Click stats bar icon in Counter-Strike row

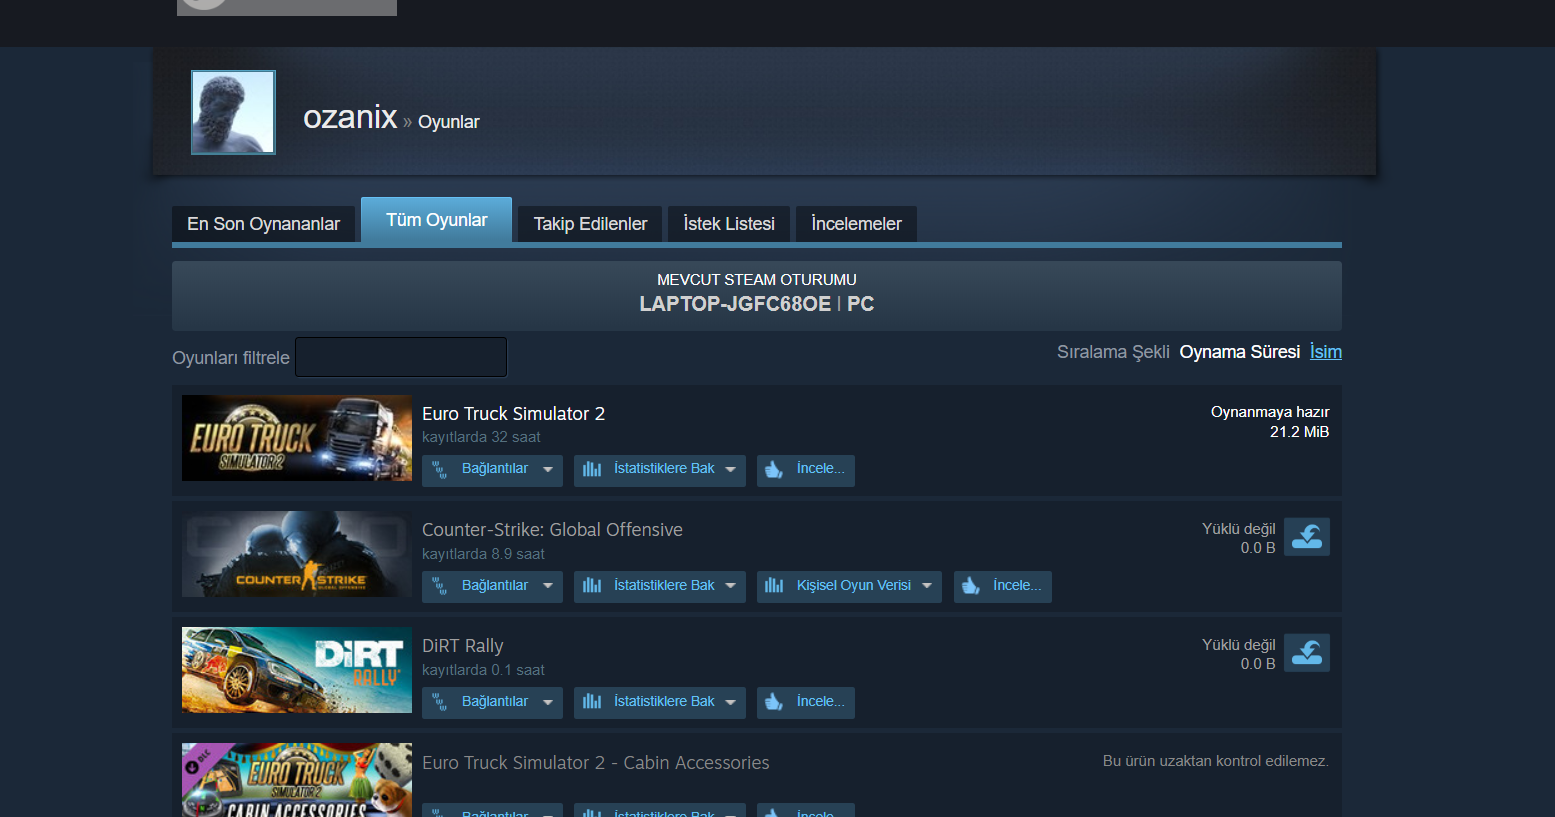click(x=592, y=586)
